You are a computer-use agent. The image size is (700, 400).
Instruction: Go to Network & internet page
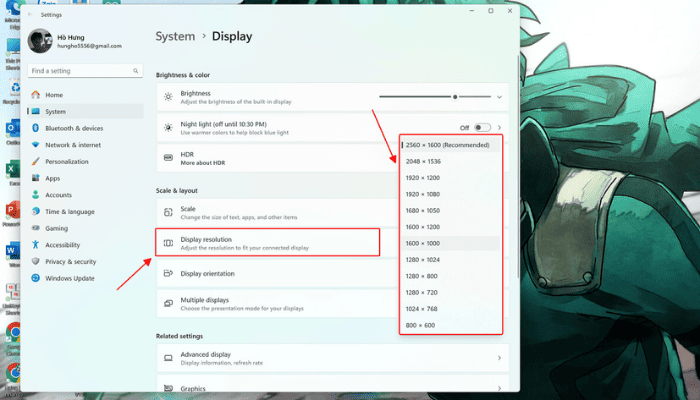(73, 145)
